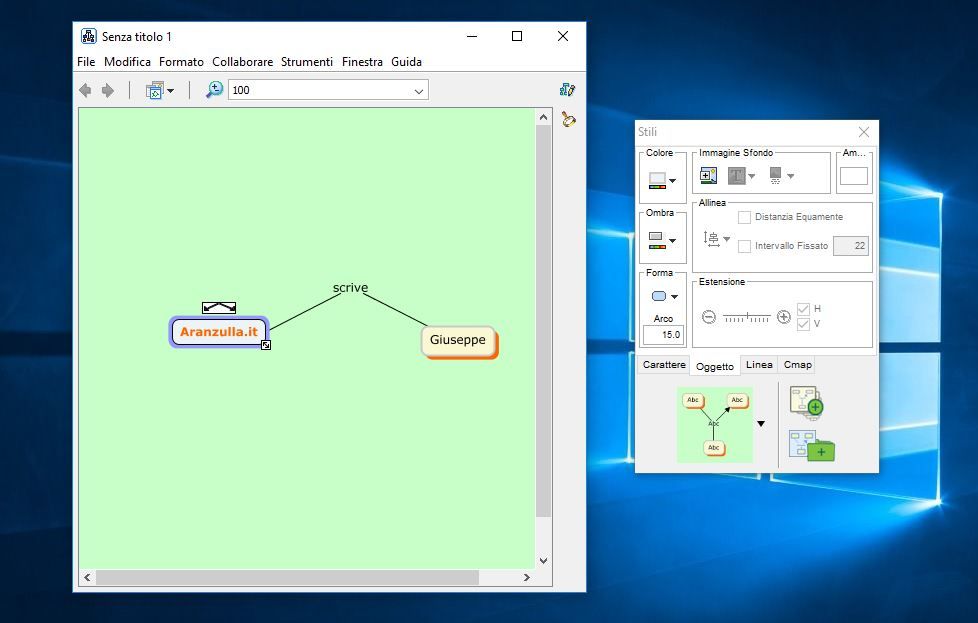Open the Guida menu
Viewport: 978px width, 623px height.
tap(407, 62)
